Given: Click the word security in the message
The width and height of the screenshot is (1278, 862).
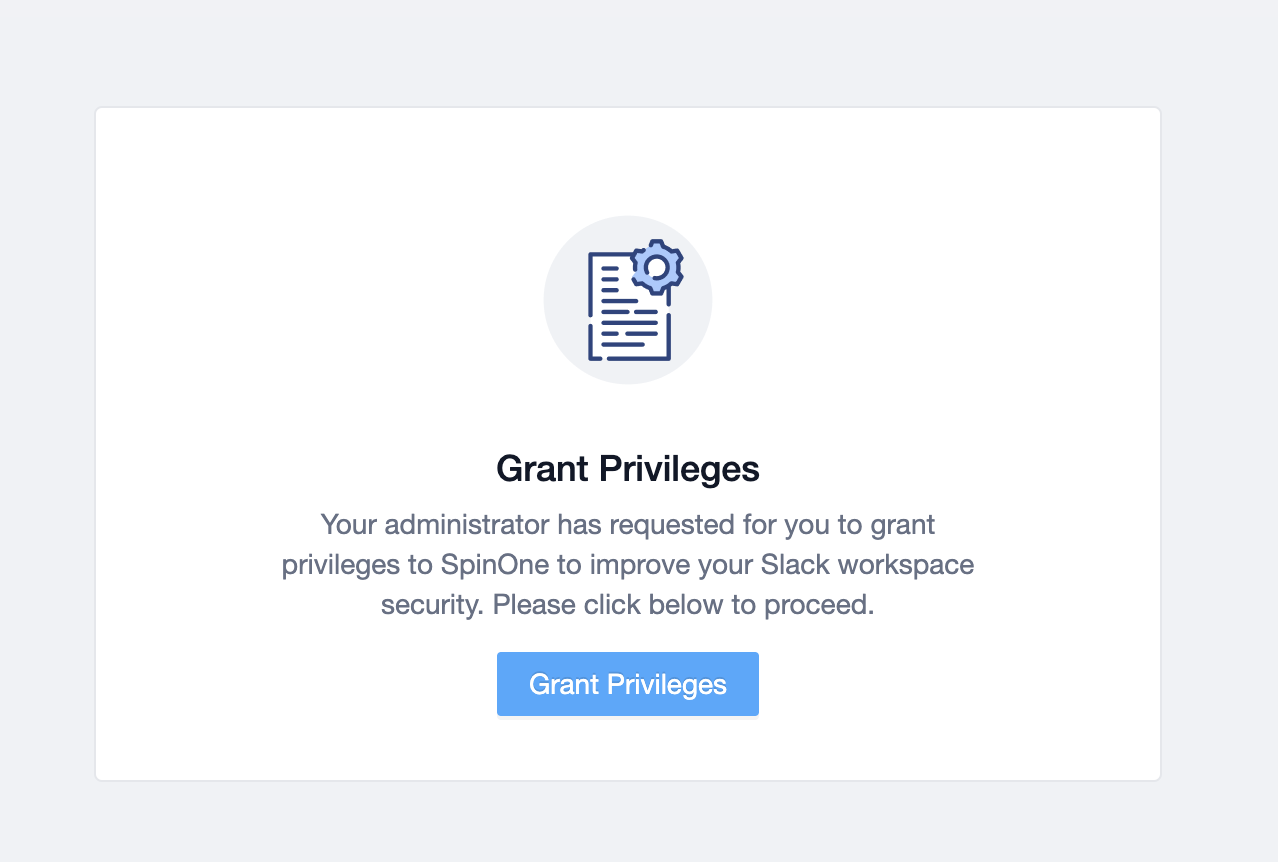Looking at the screenshot, I should (432, 606).
